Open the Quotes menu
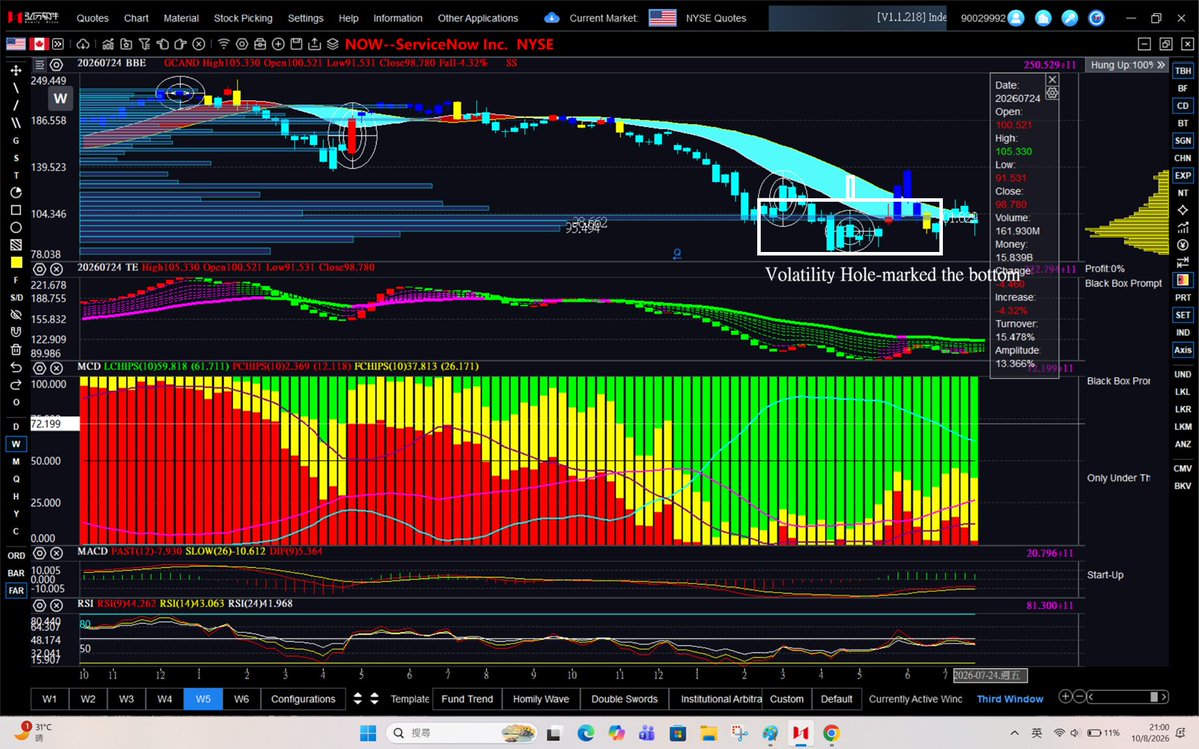Screen dimensions: 1199x749 (93, 18)
